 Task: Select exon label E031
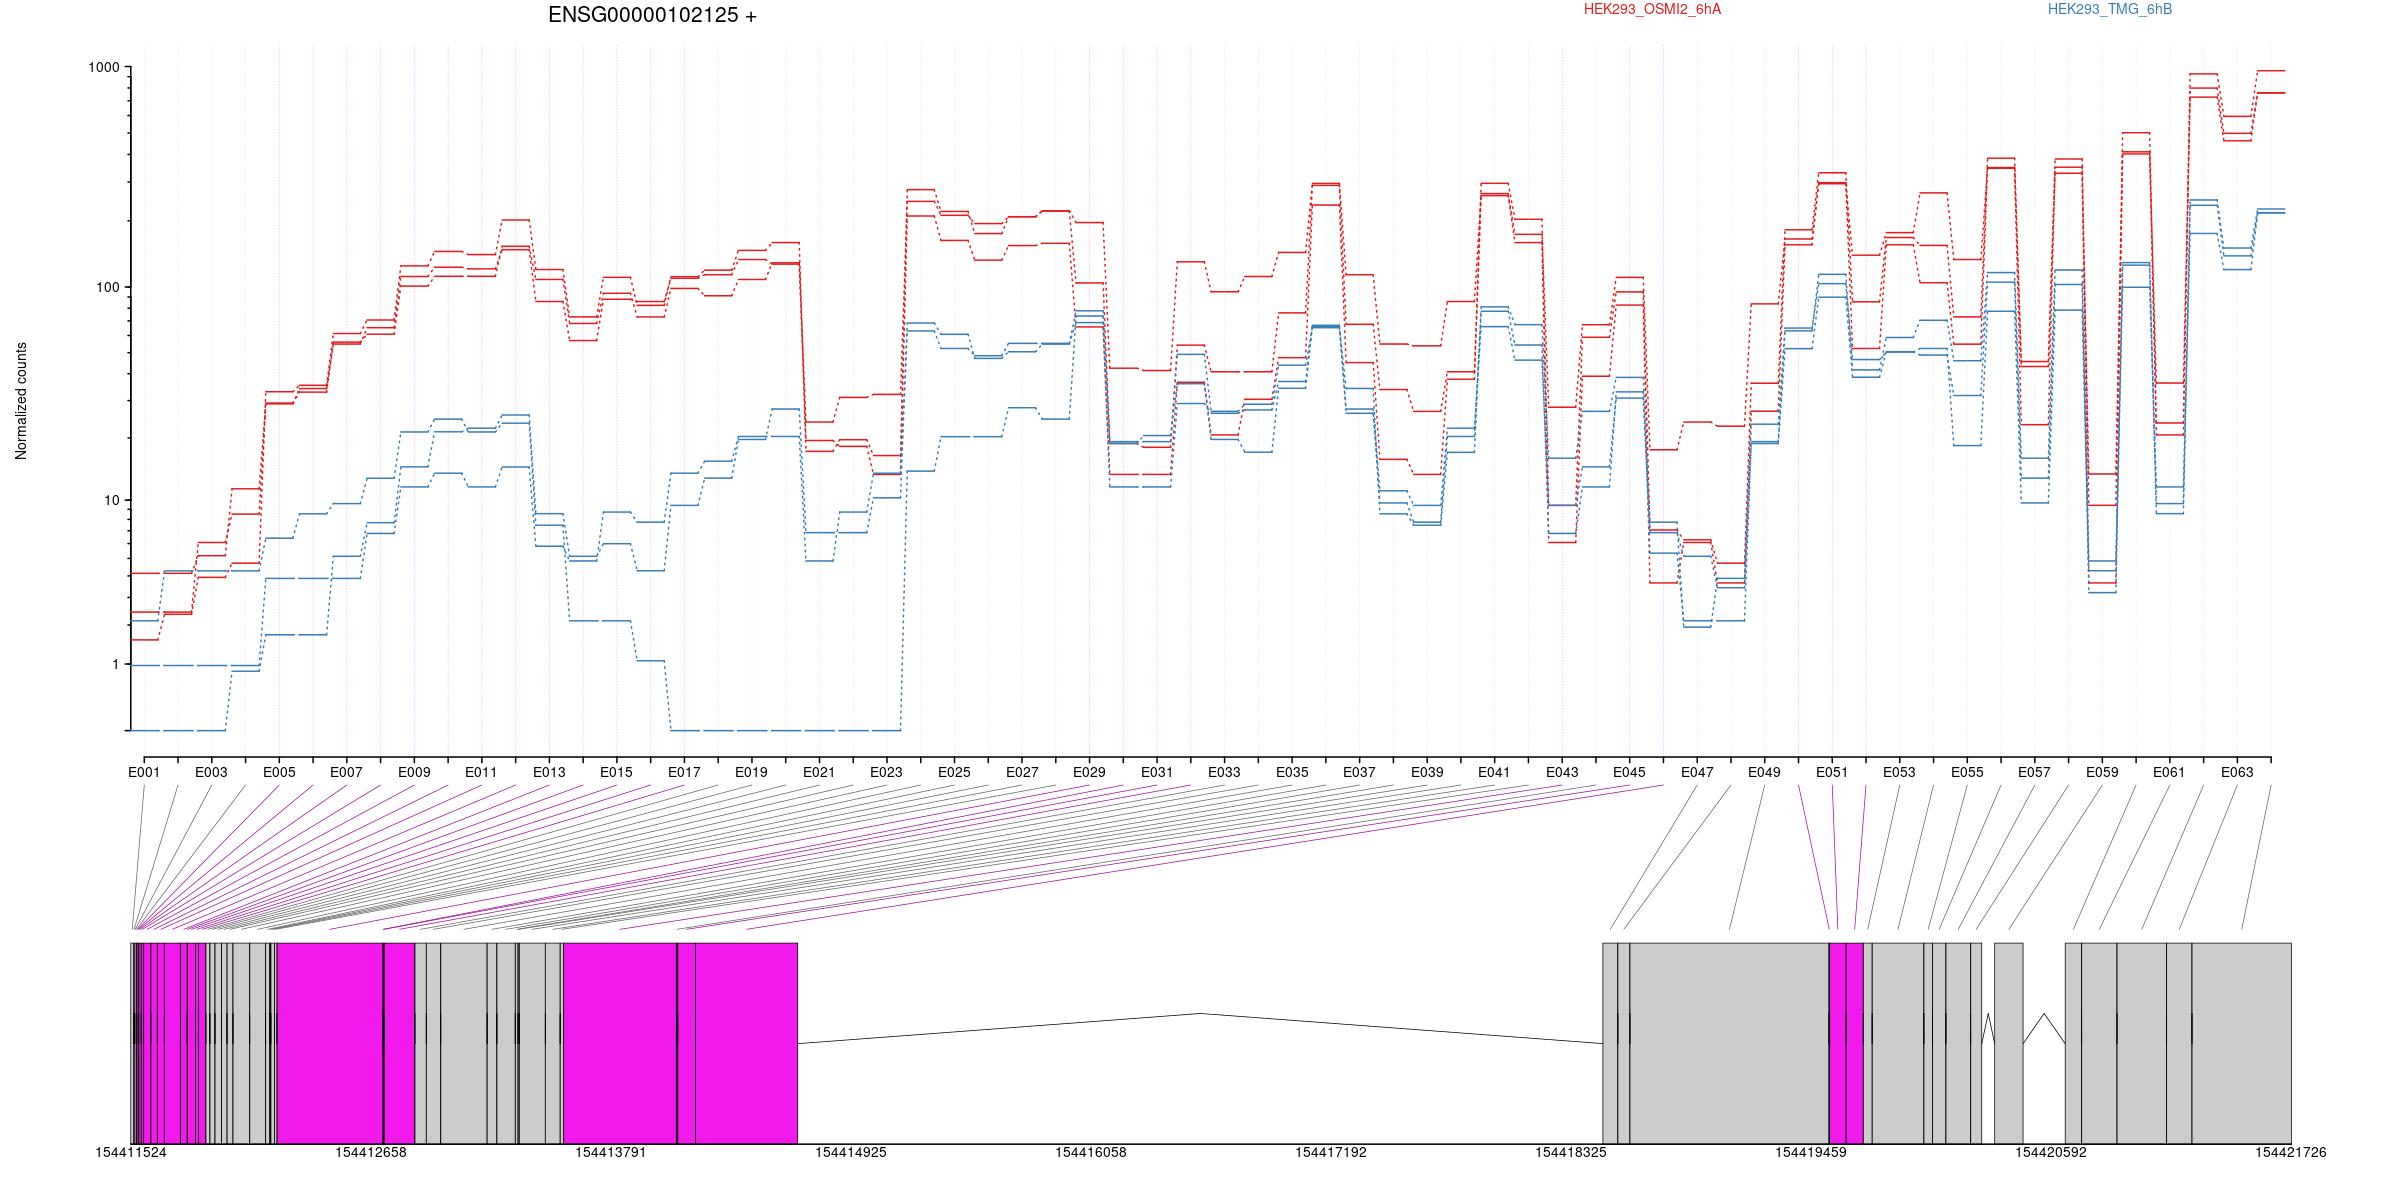tap(1157, 772)
